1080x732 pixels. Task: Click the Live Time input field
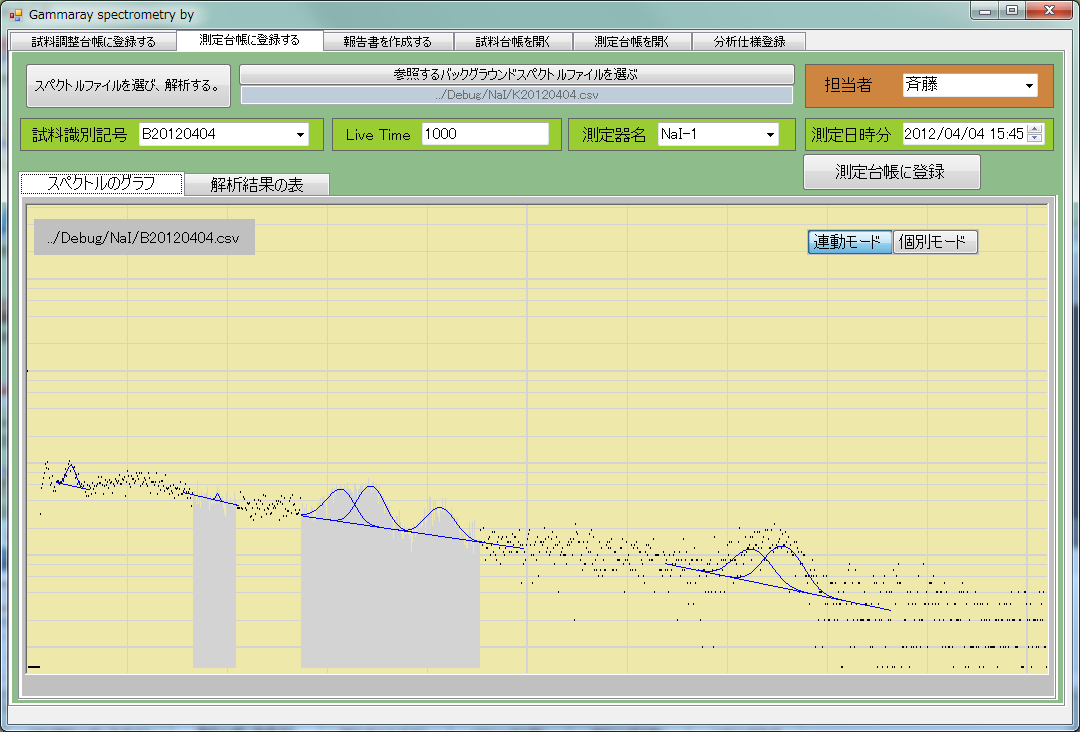pos(485,135)
